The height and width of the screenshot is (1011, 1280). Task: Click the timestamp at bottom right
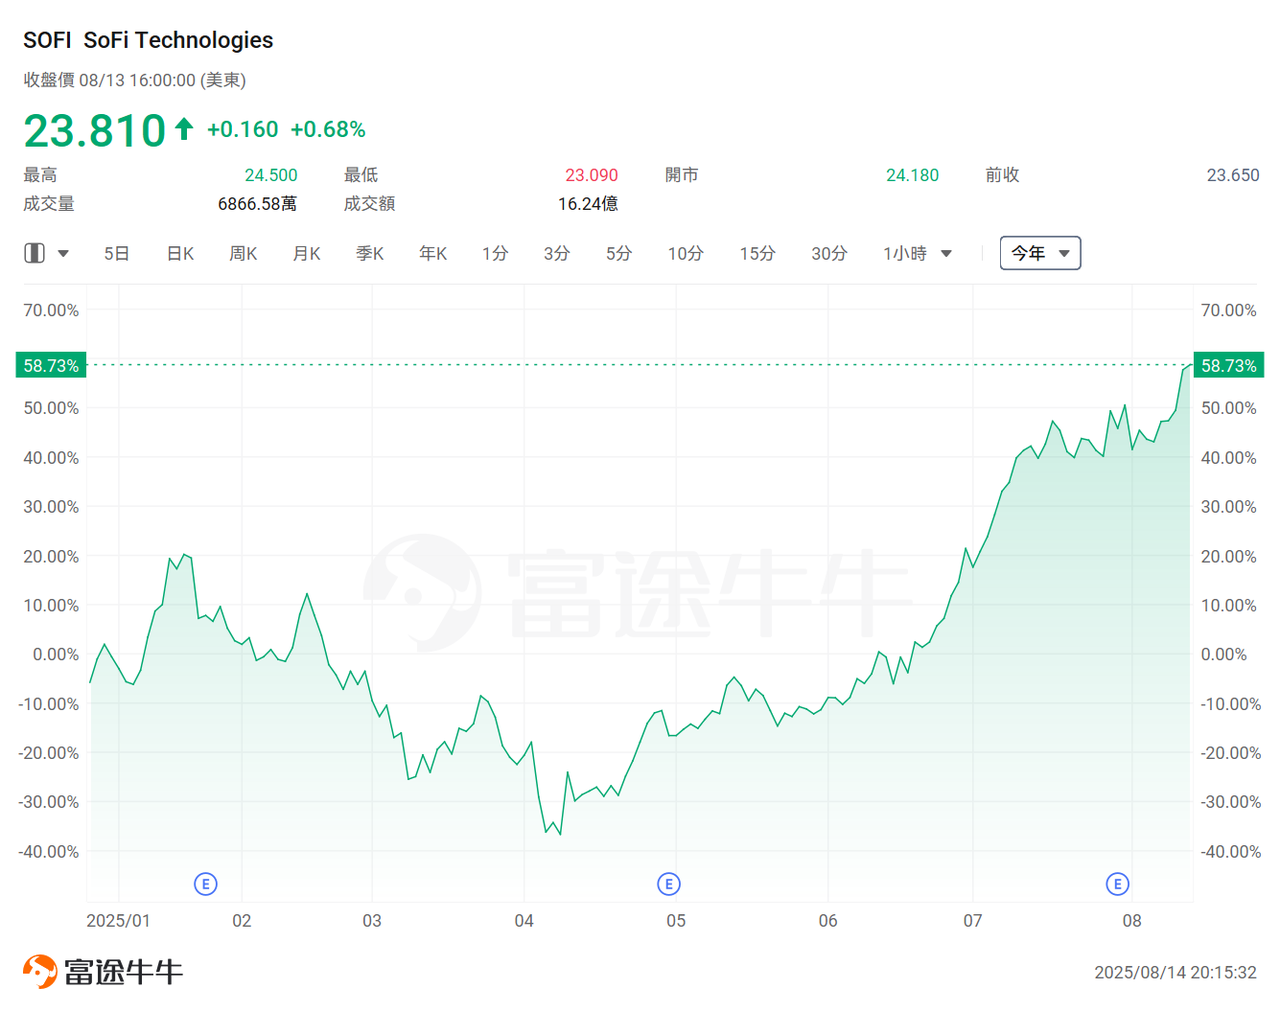click(1176, 970)
